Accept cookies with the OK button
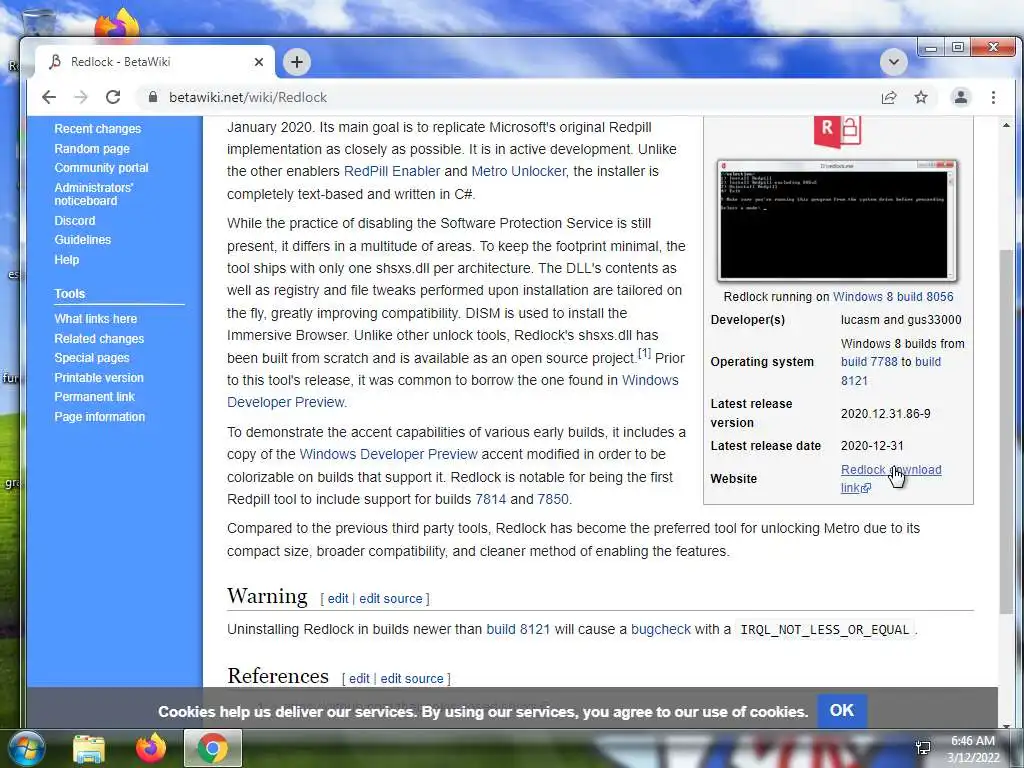 (841, 711)
